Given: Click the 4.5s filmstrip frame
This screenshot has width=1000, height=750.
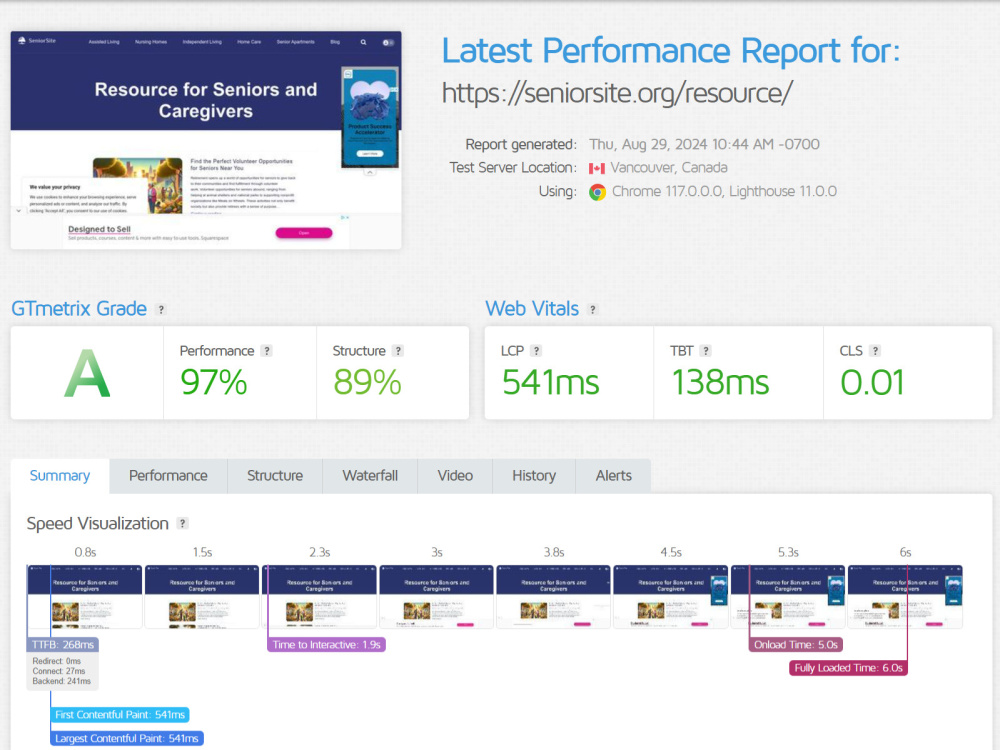Looking at the screenshot, I should [671, 597].
